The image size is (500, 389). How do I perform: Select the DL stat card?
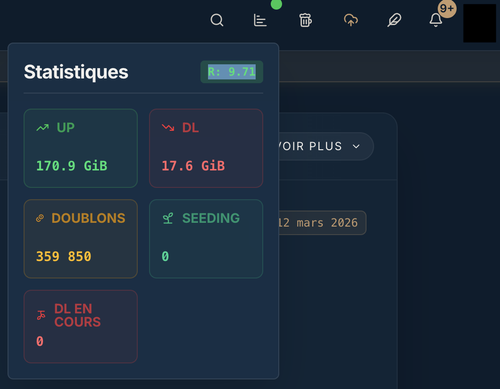point(206,148)
